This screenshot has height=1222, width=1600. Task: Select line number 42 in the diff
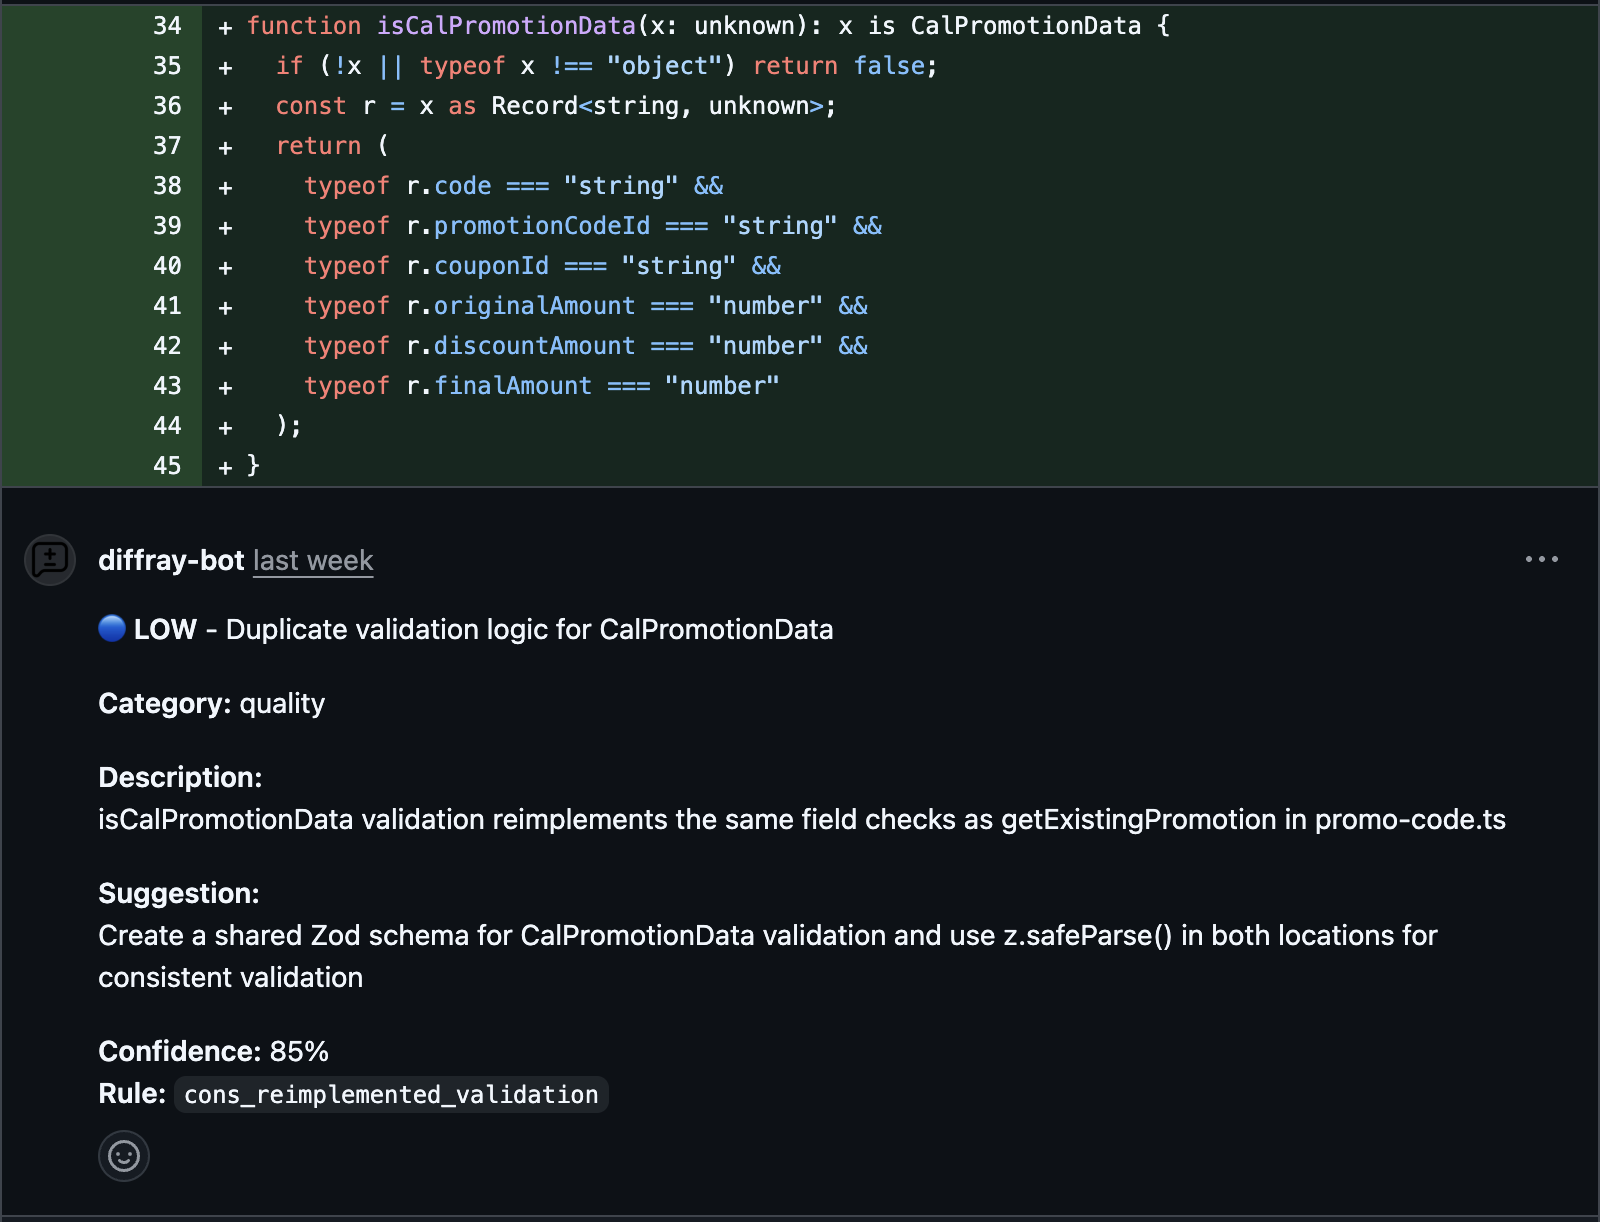click(167, 345)
